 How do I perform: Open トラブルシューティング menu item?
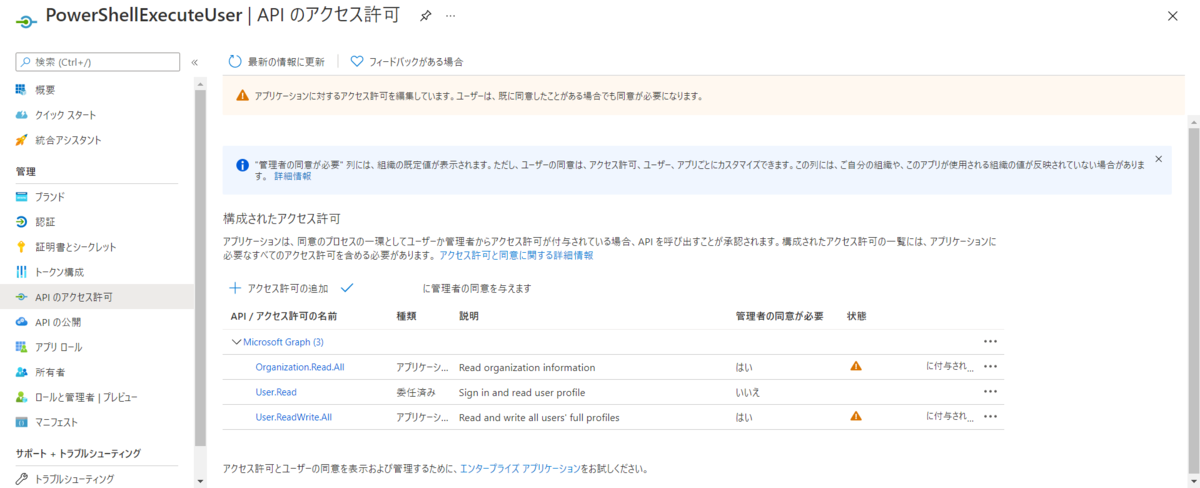click(x=75, y=479)
